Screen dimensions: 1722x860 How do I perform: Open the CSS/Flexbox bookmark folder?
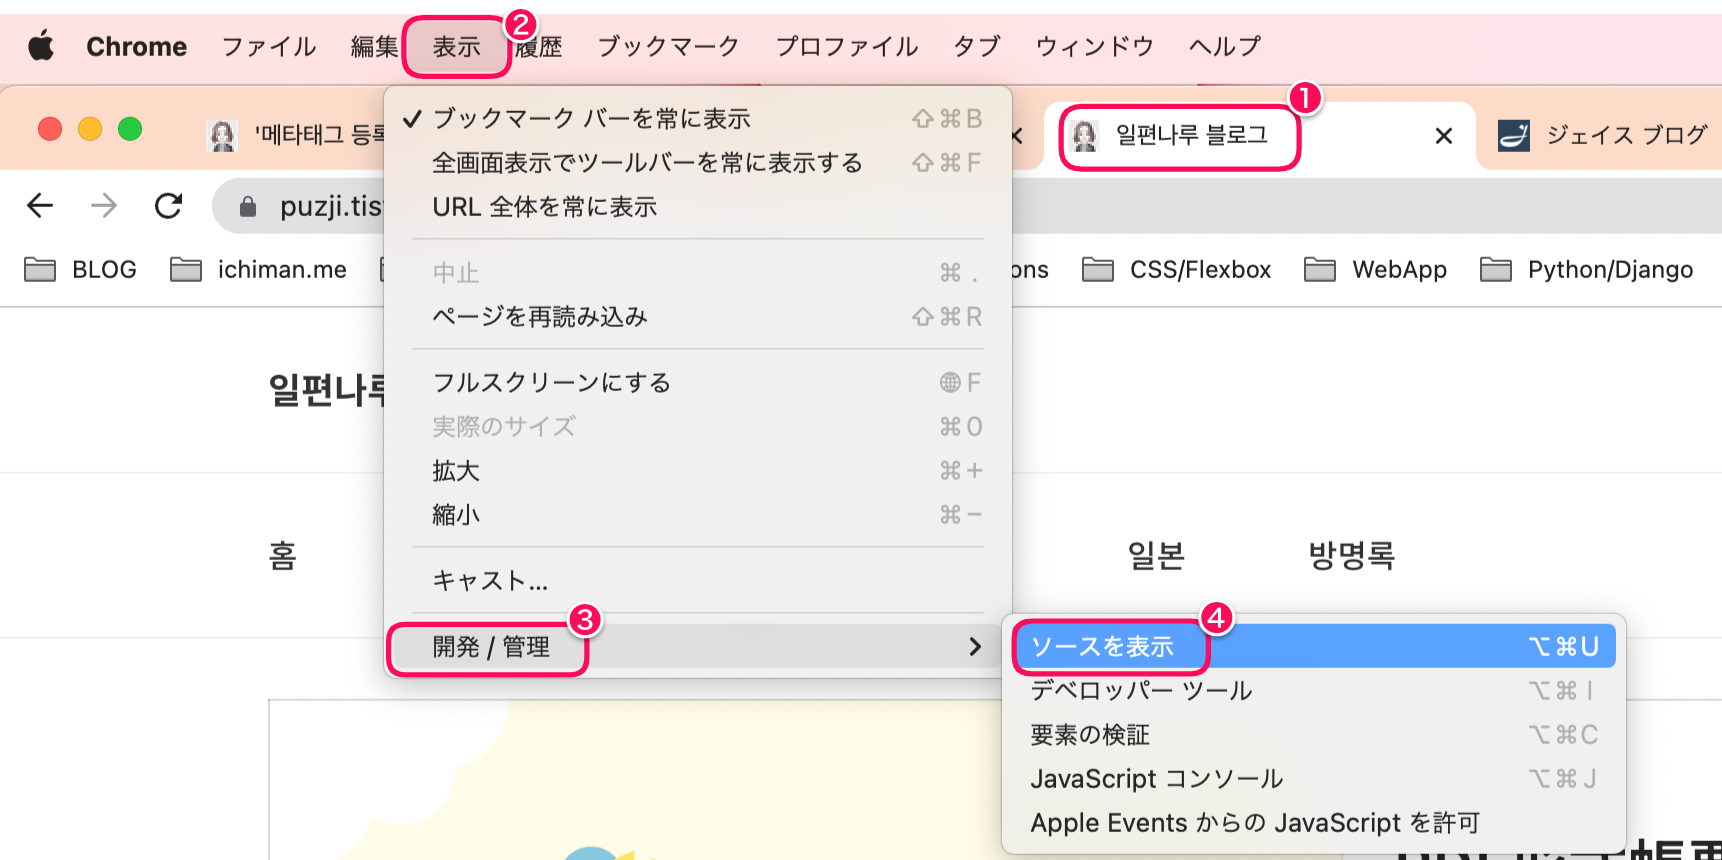(x=1176, y=270)
